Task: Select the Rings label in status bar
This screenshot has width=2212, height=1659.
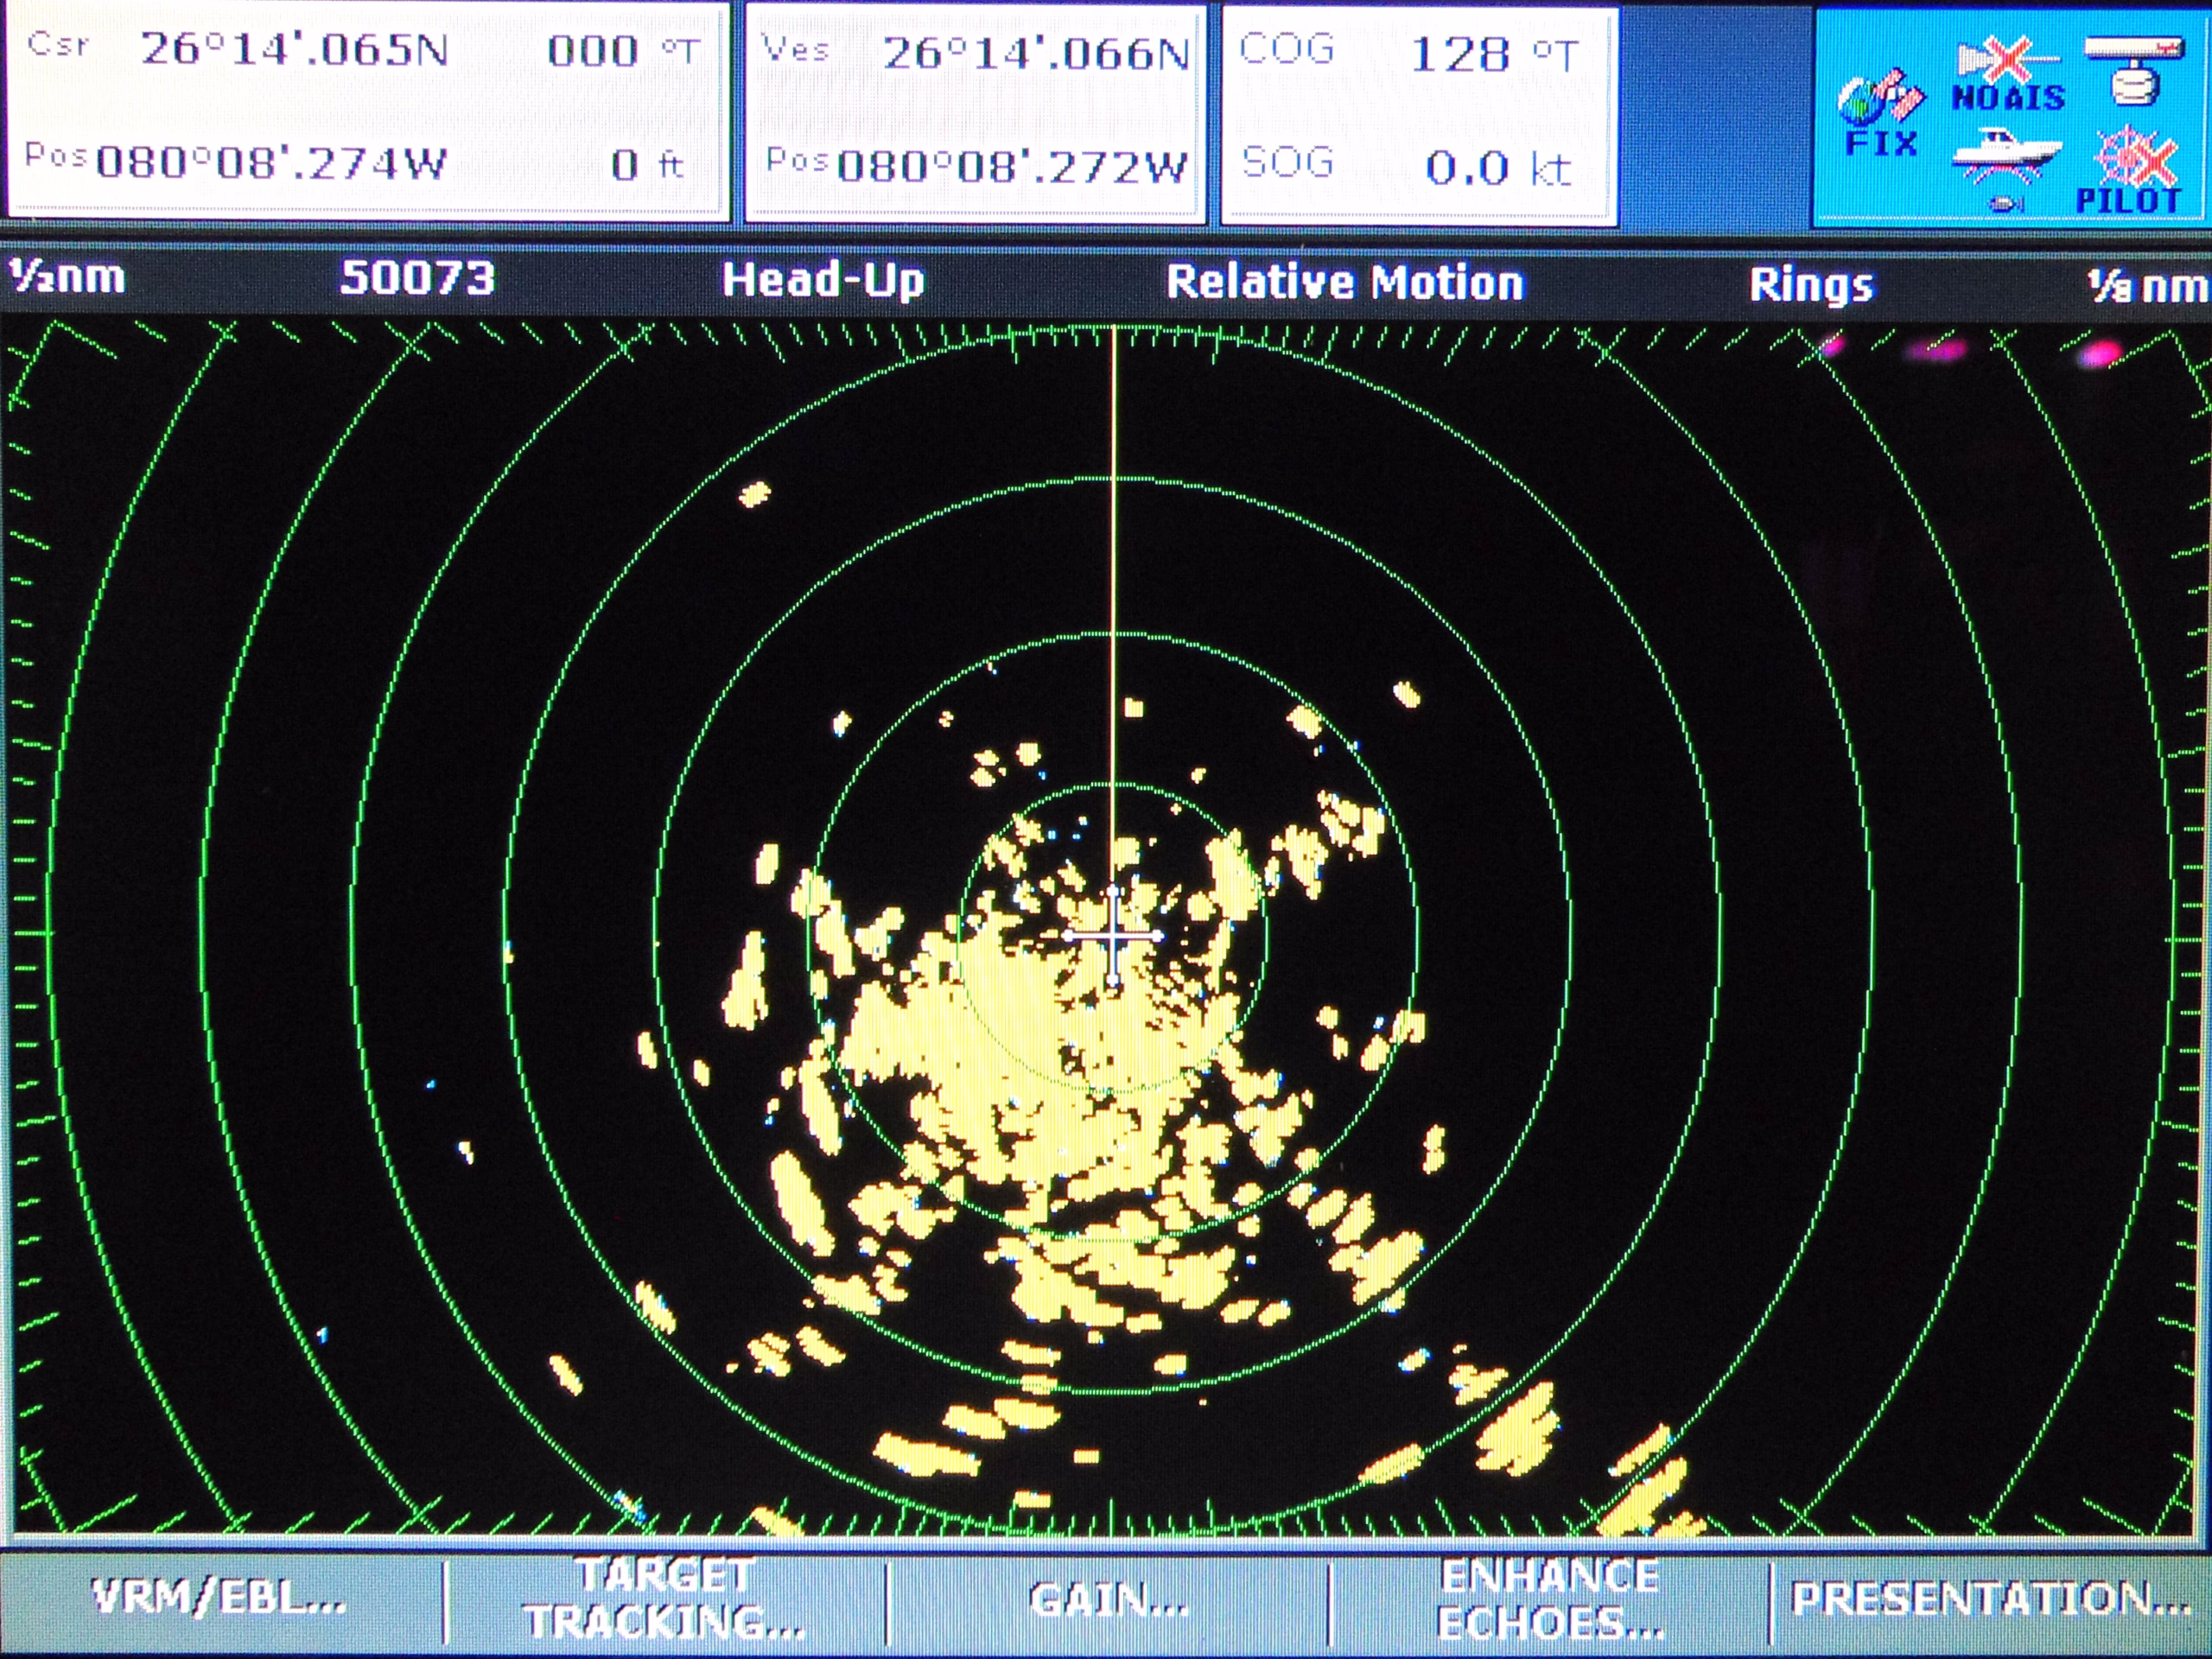Action: (1811, 285)
